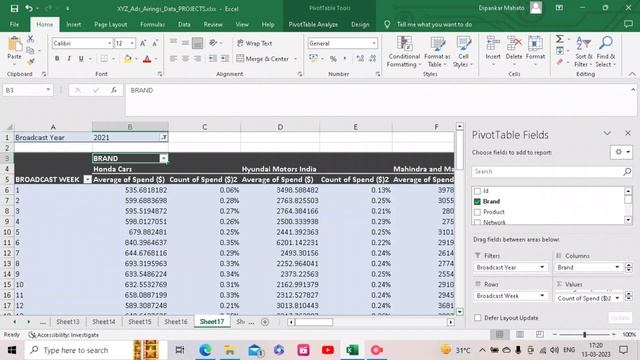Open File Explorer from the taskbar

click(x=230, y=350)
